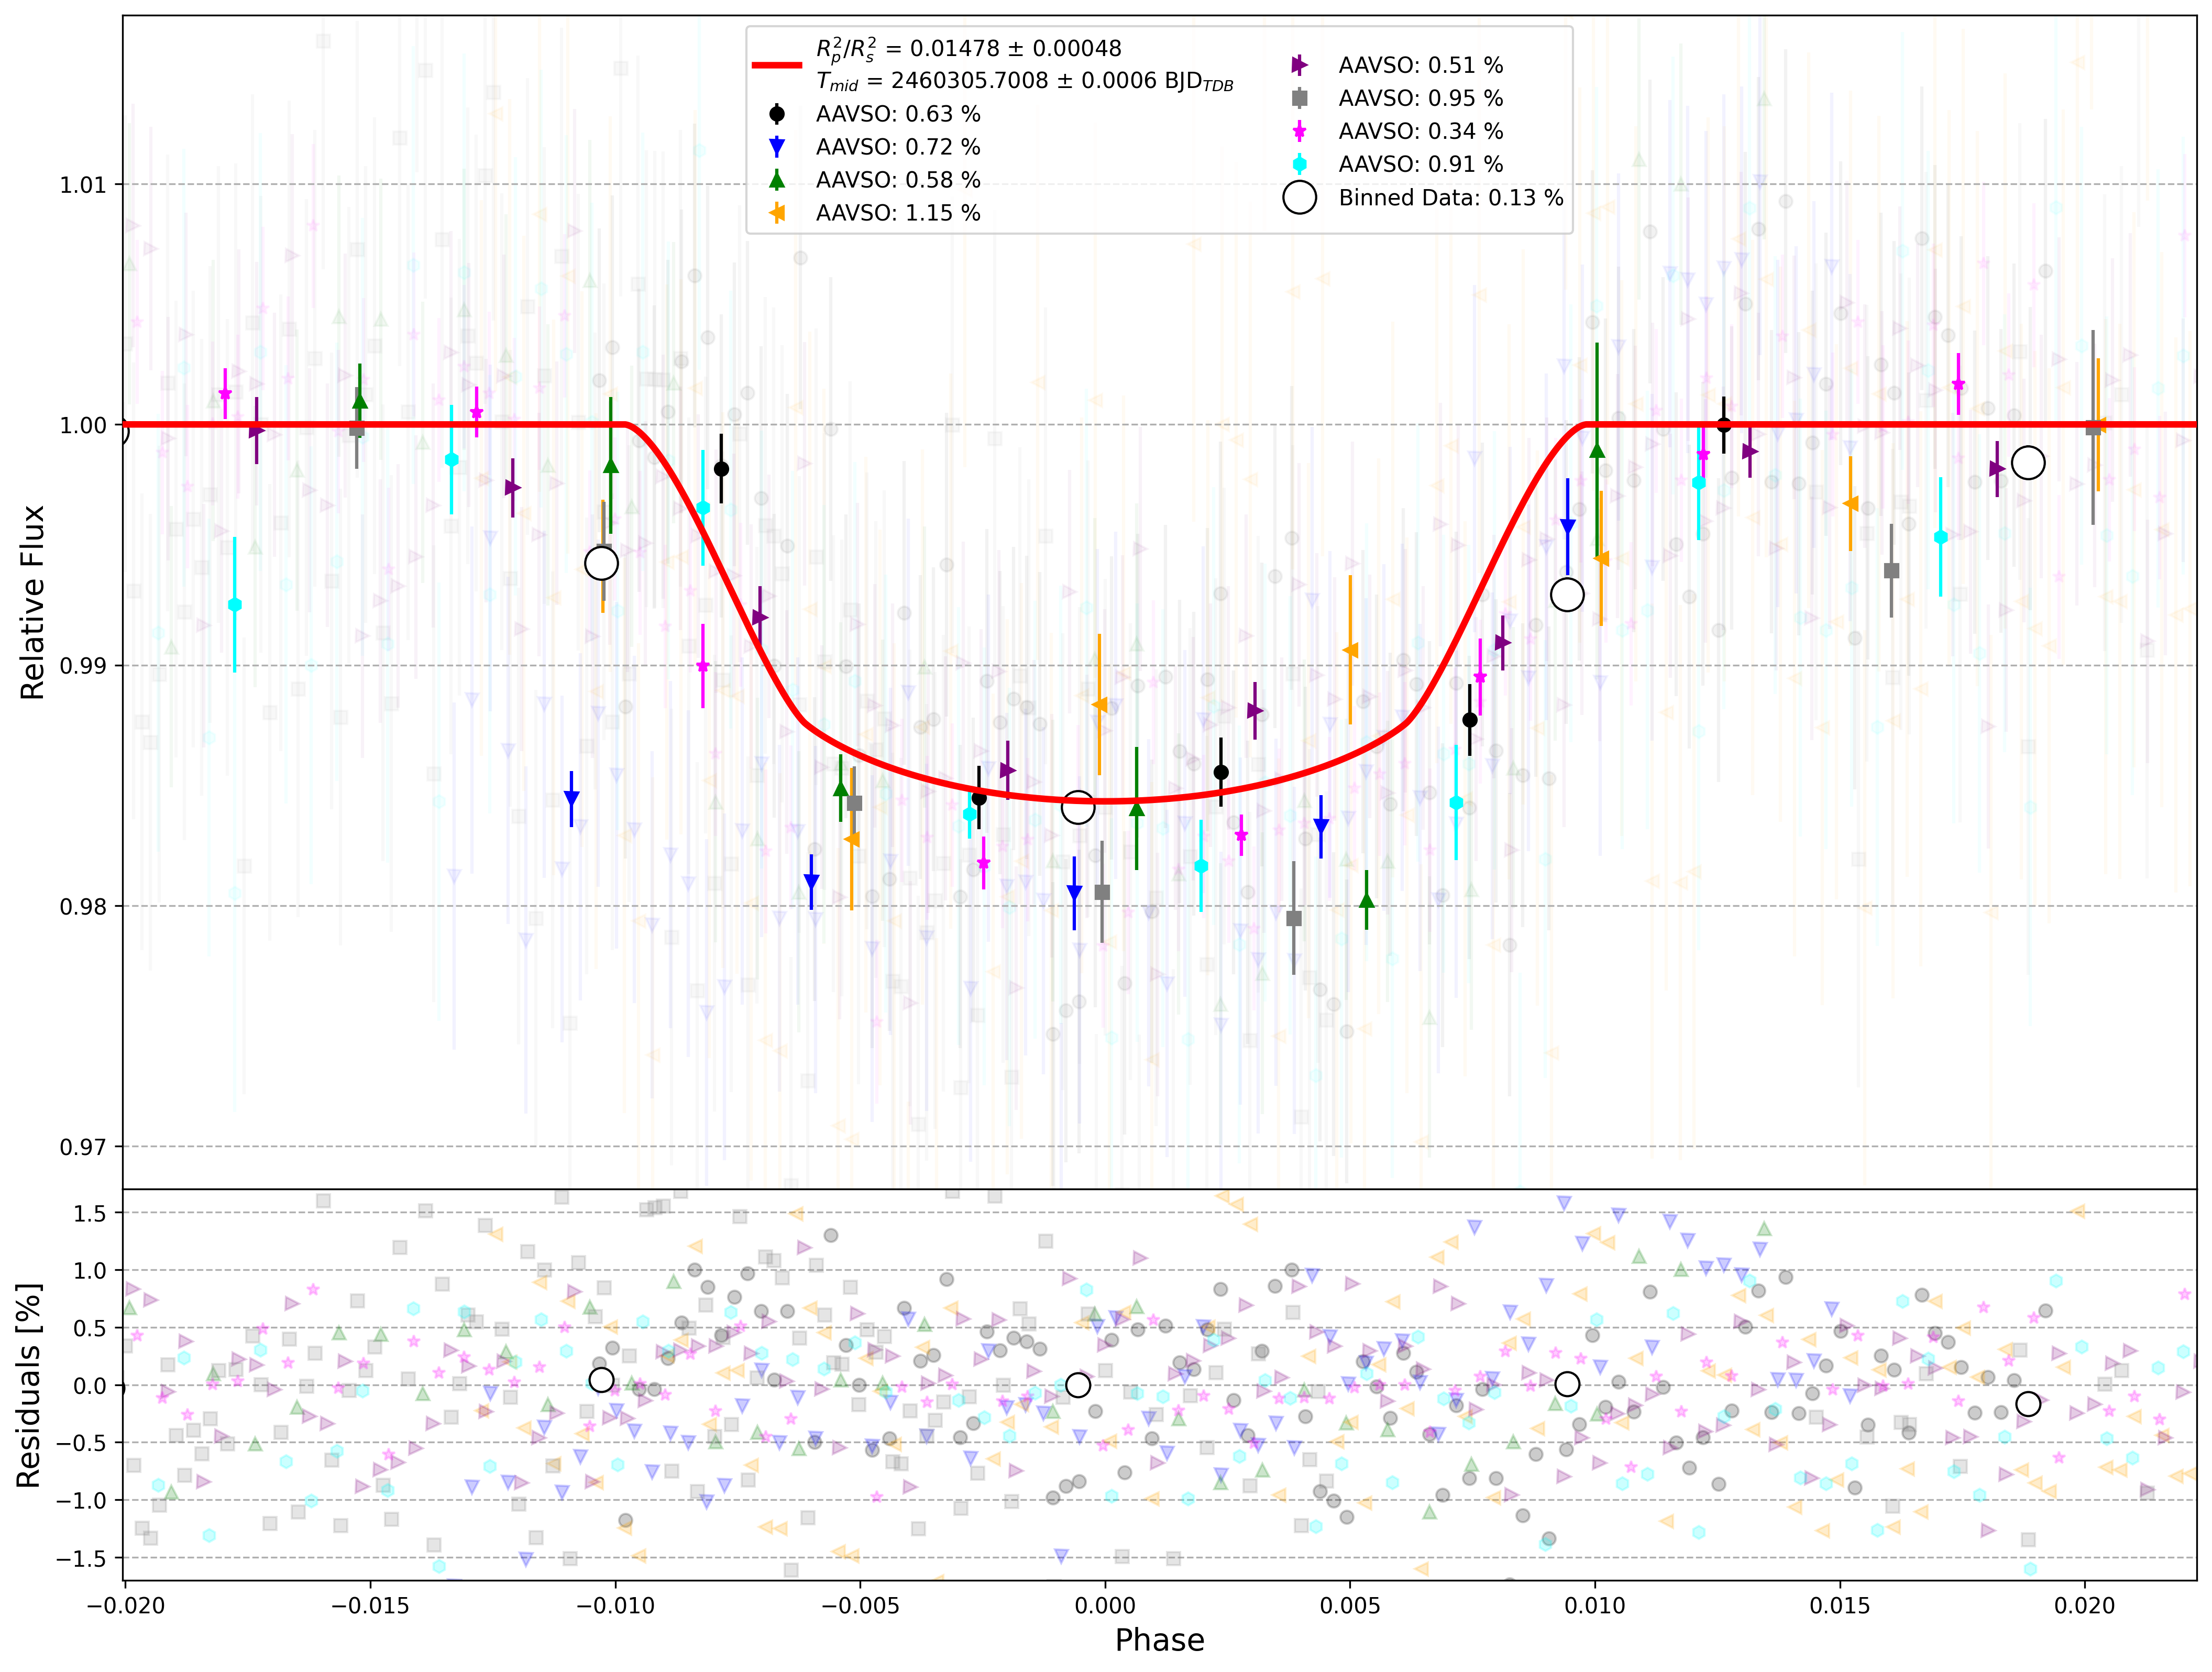Click legend label AAVSO: 0.58 %

click(x=898, y=180)
